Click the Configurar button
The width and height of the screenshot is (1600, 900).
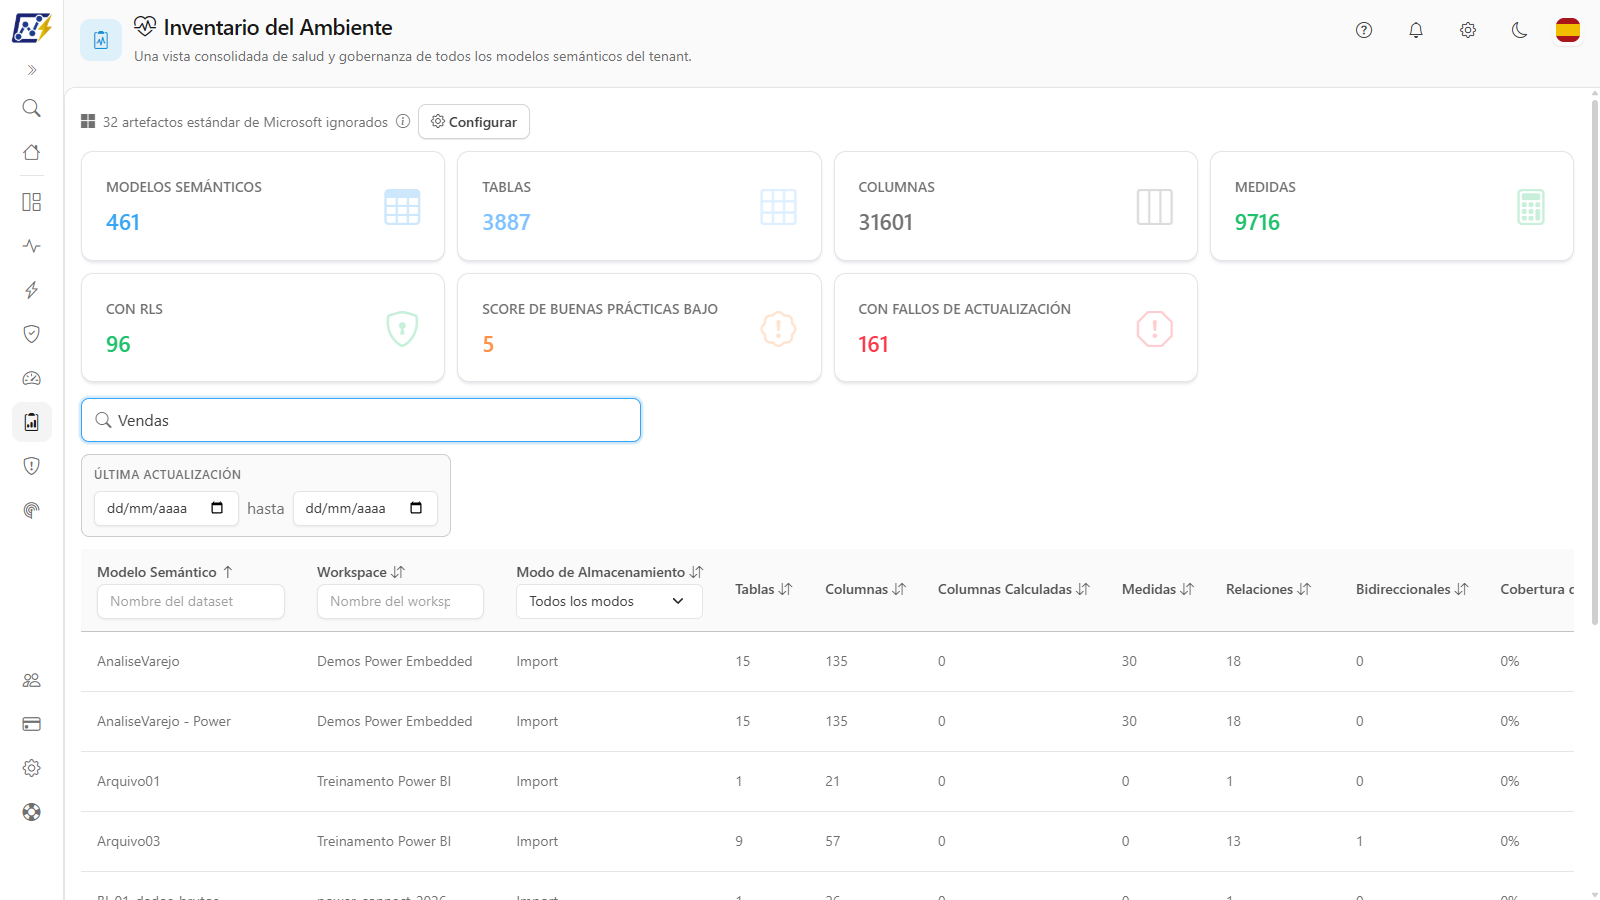[474, 122]
